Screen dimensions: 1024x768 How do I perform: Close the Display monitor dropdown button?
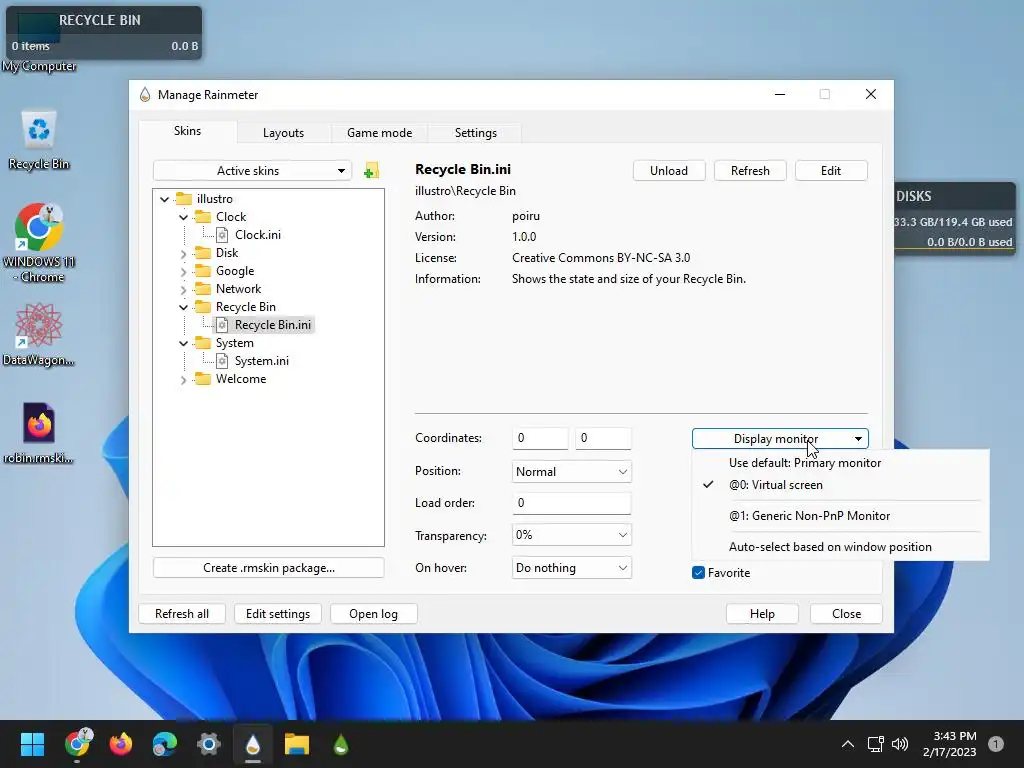(x=780, y=439)
